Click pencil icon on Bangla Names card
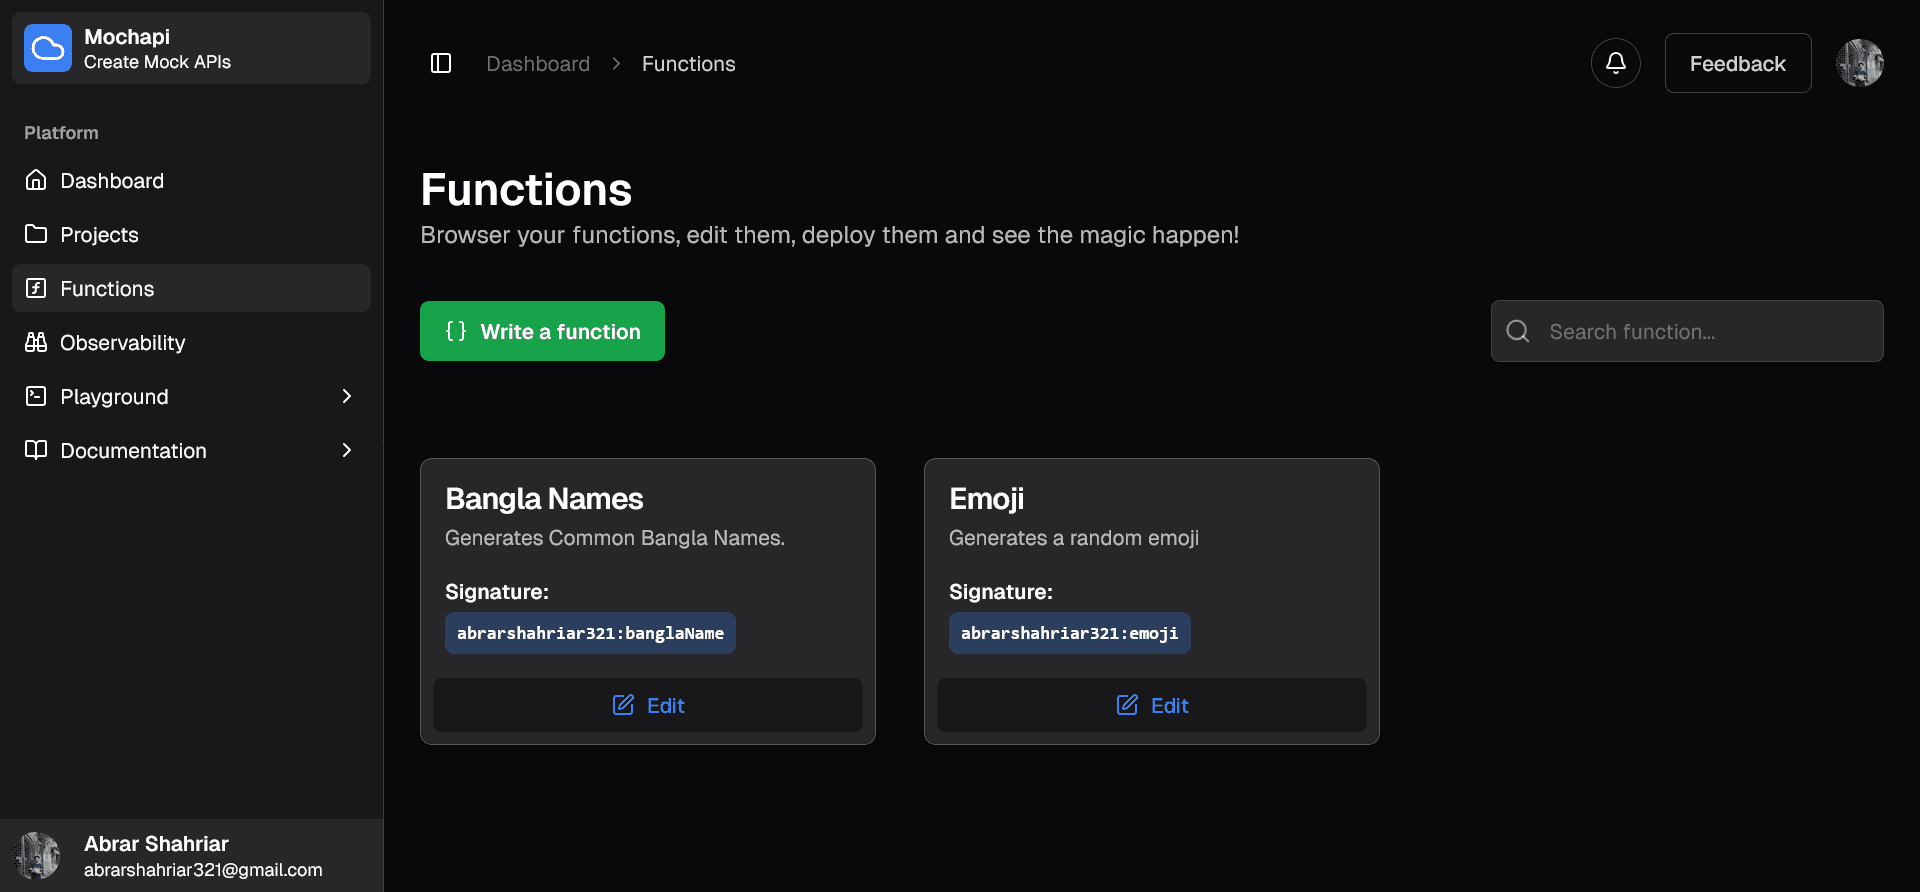 tap(623, 705)
